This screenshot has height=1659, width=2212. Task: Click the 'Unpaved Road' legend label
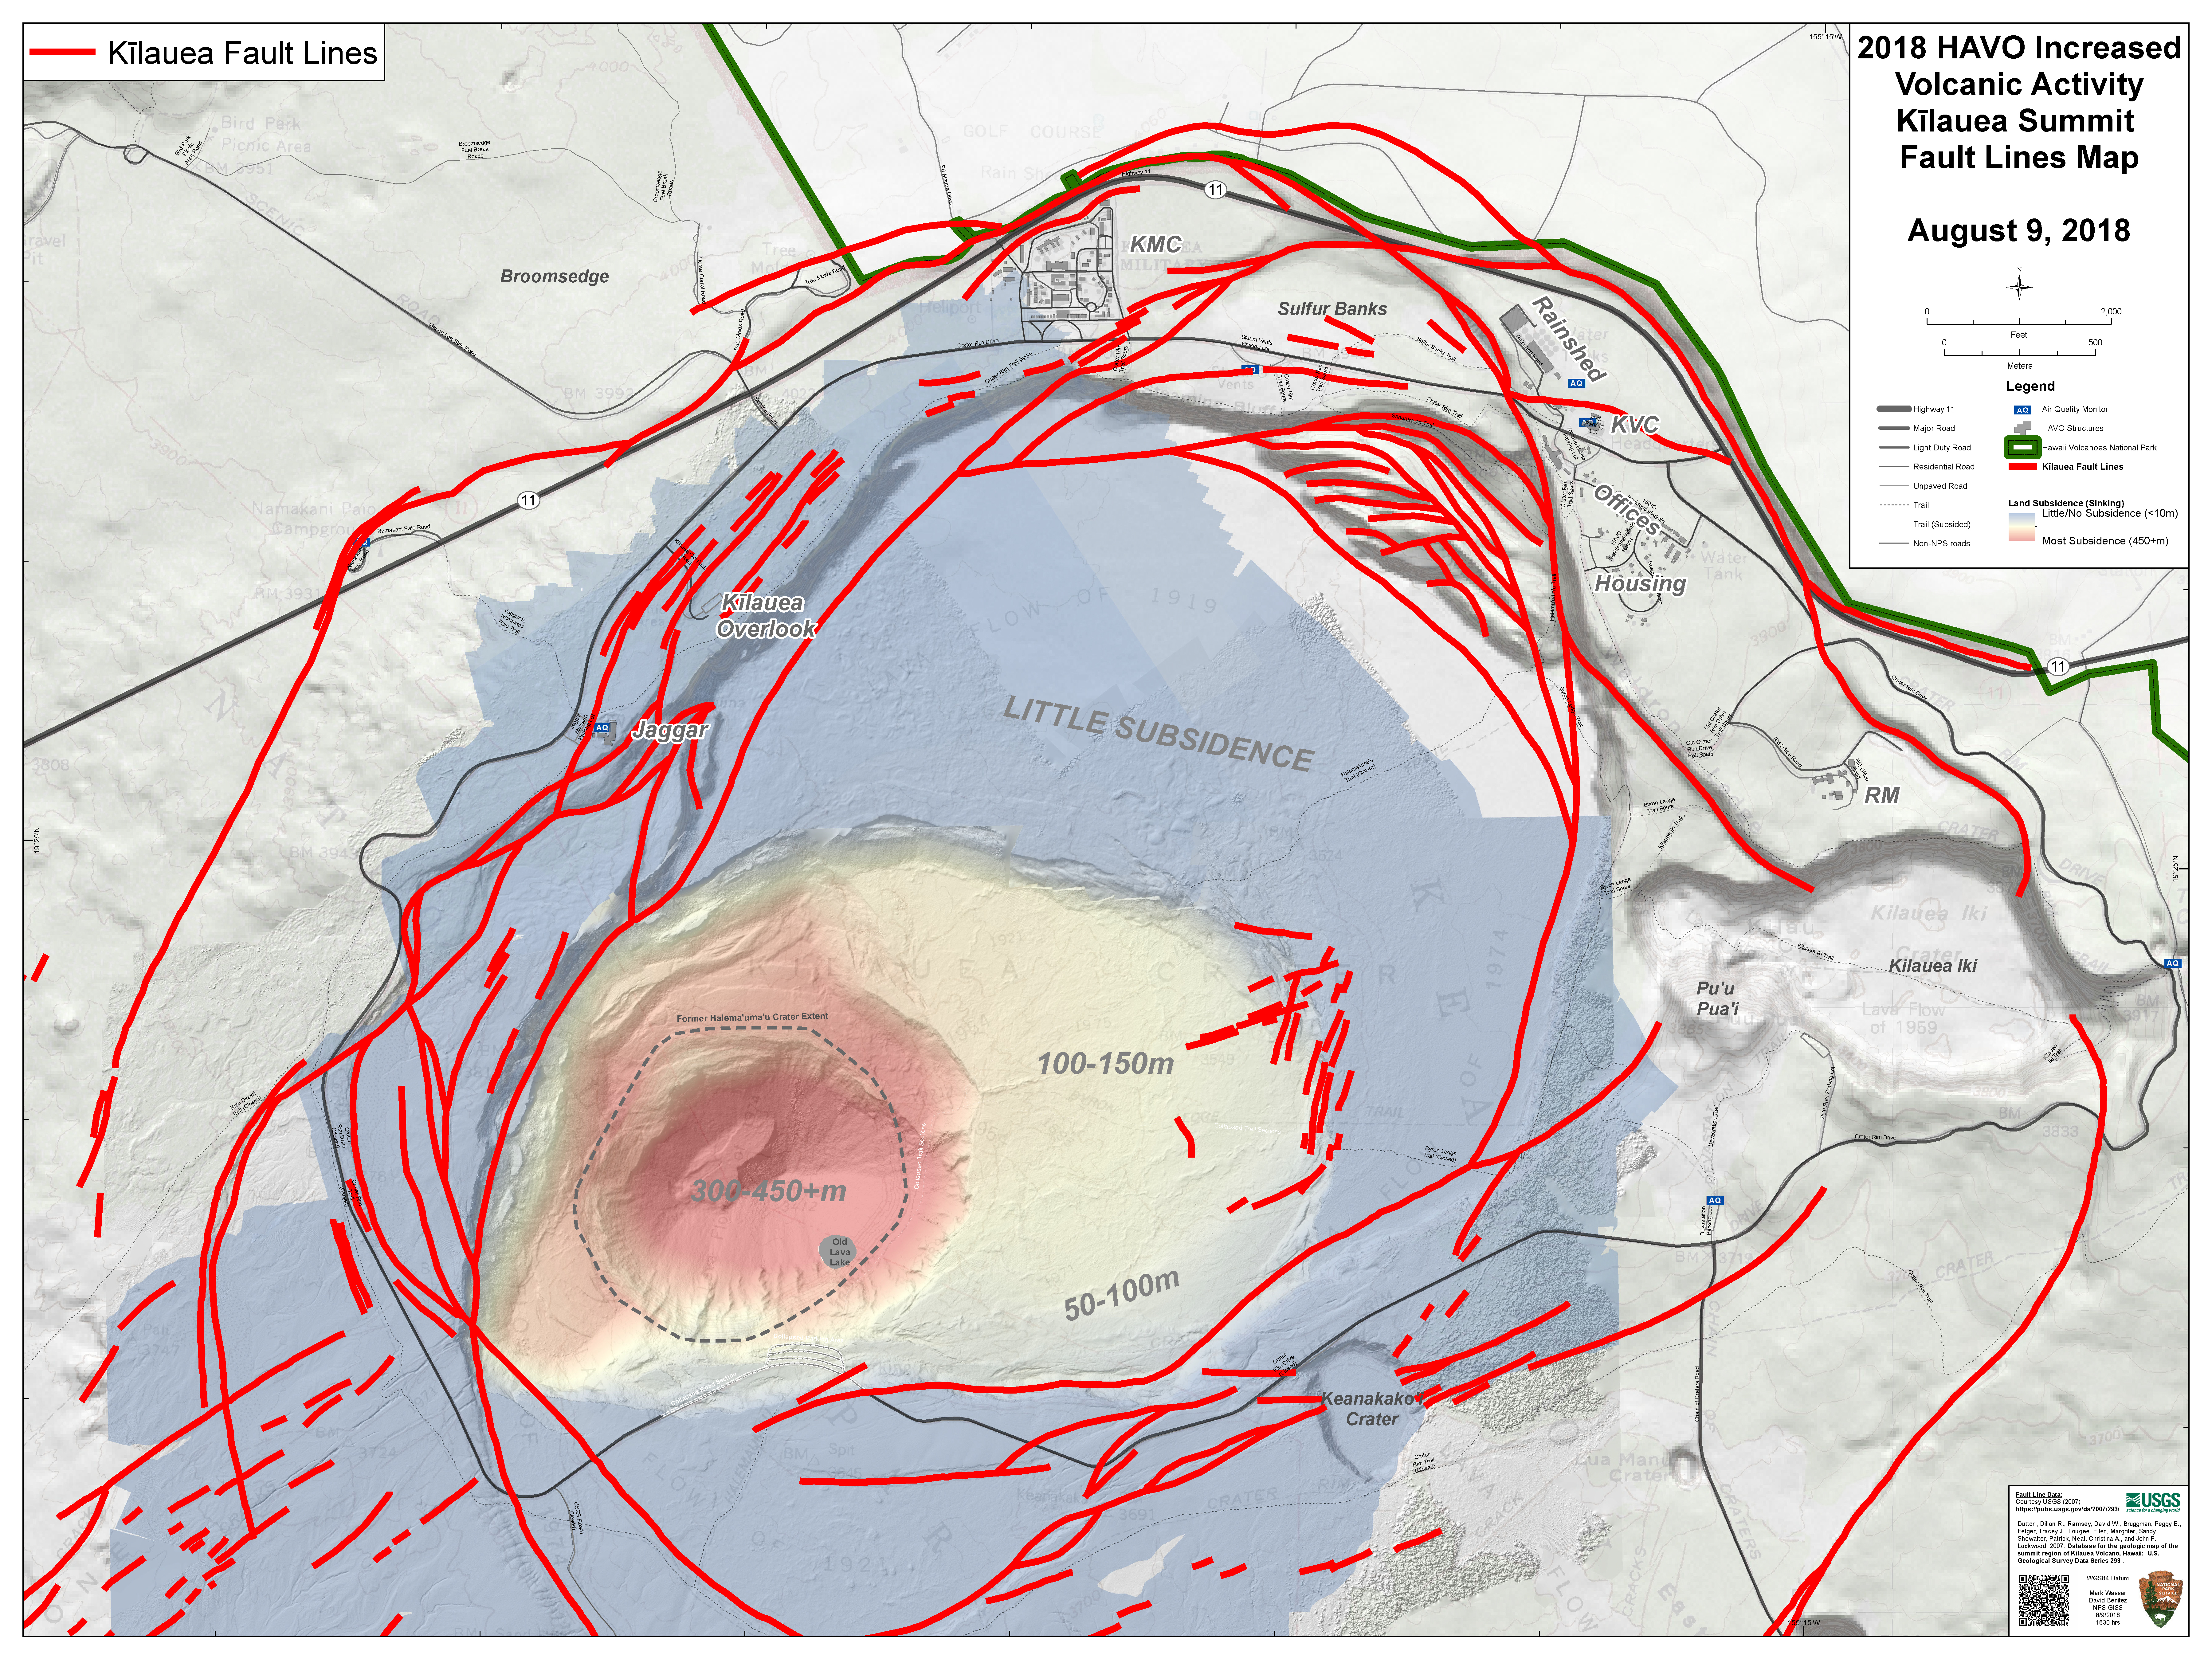point(1940,486)
